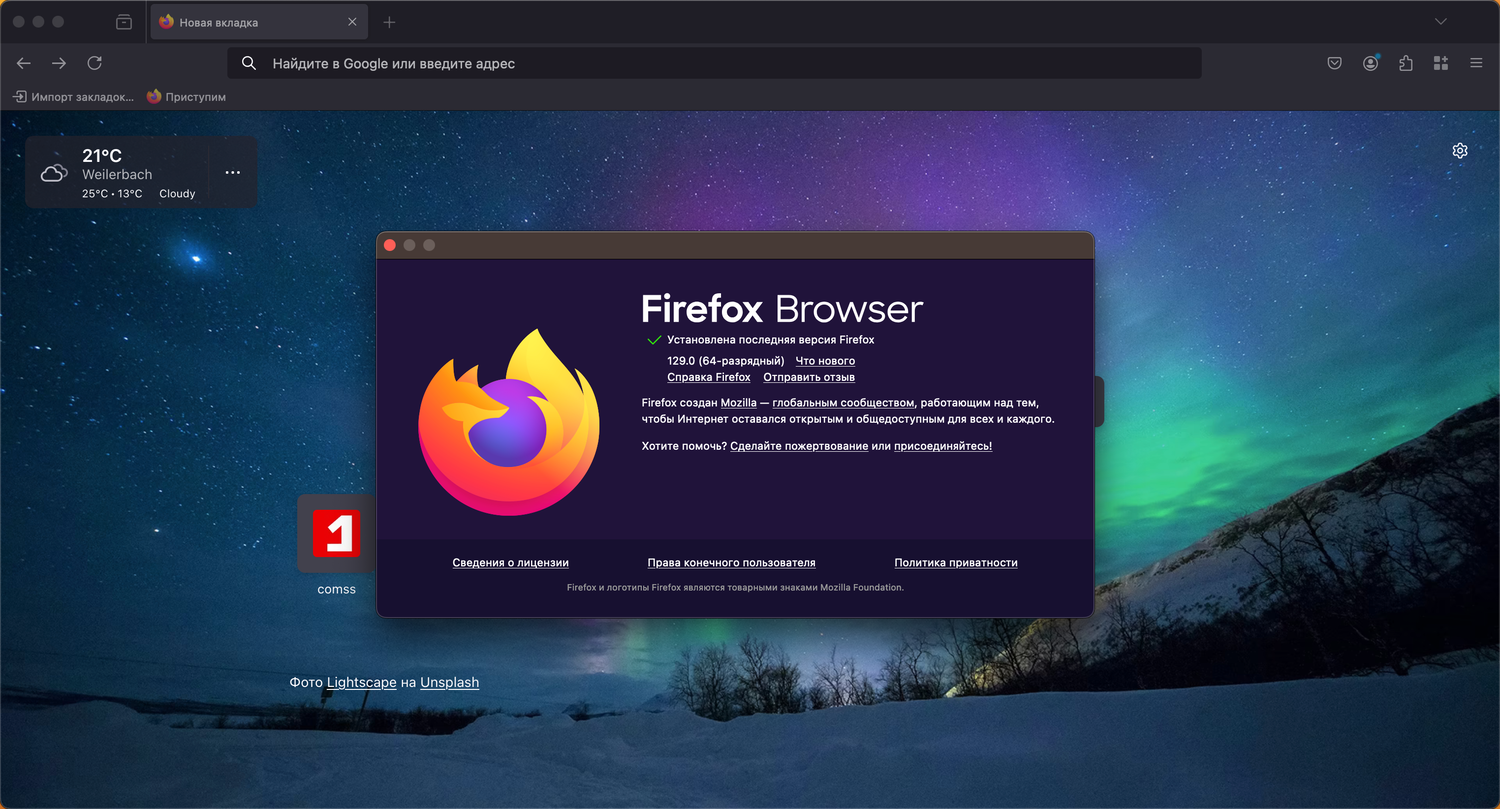The height and width of the screenshot is (809, 1500).
Task: Click the Отправить отзыв link
Action: click(x=809, y=377)
